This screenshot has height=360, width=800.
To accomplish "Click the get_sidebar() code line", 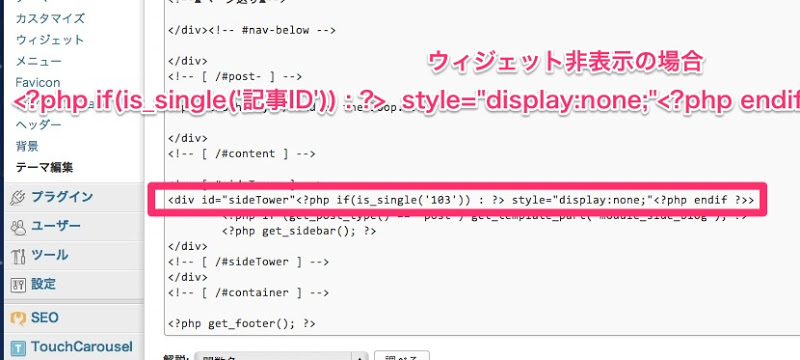I will pos(299,231).
